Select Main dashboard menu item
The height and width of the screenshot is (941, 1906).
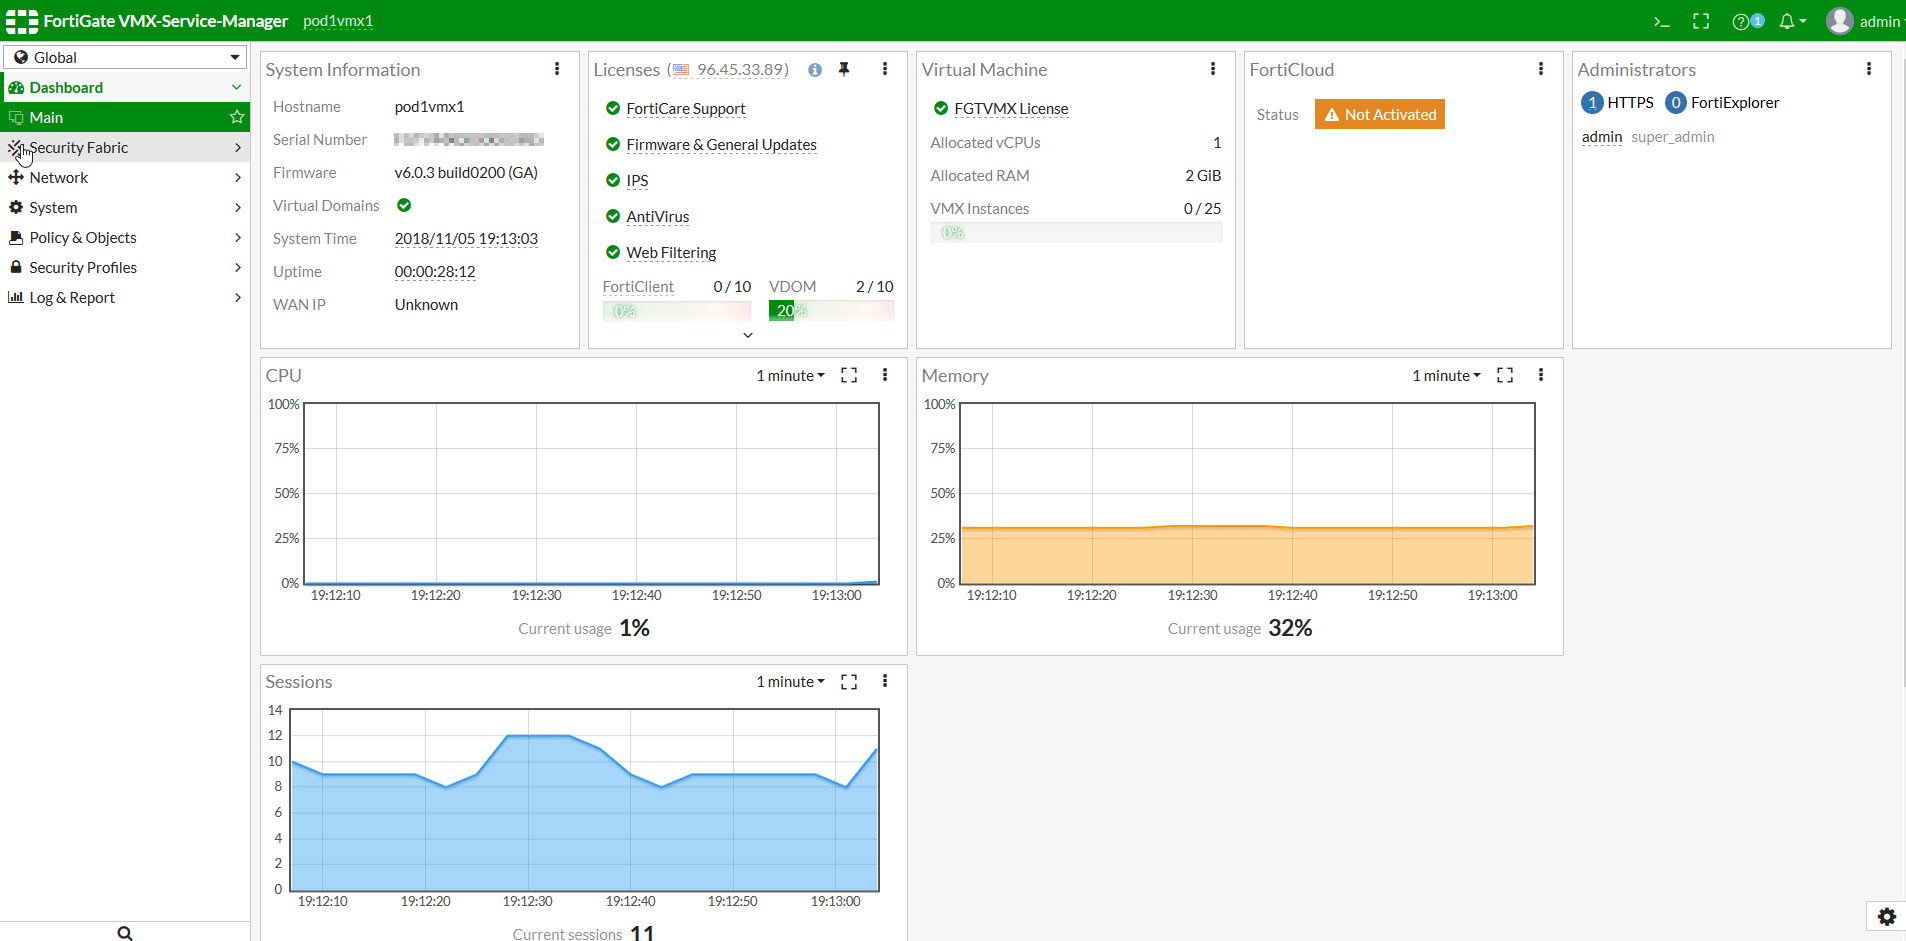click(x=125, y=117)
